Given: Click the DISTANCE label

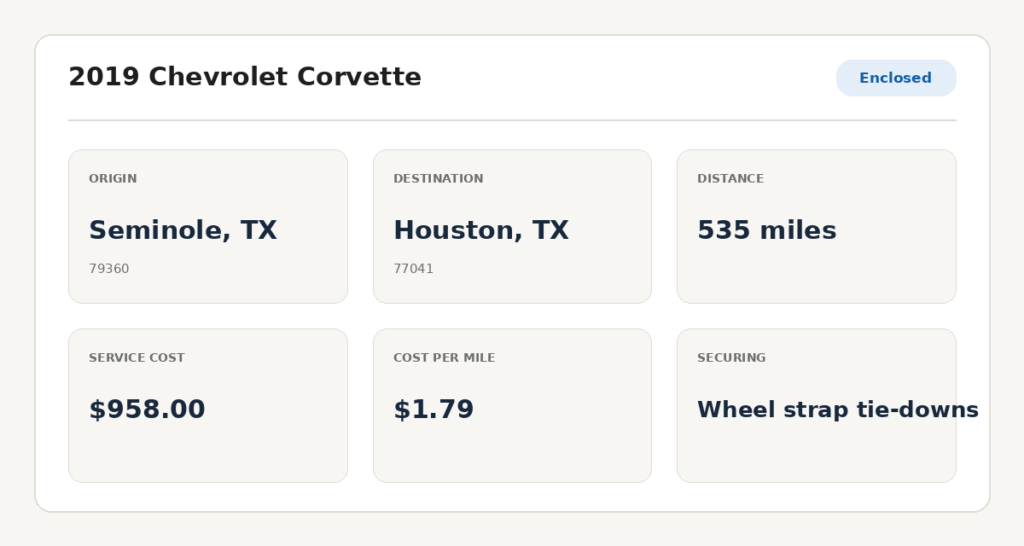Looking at the screenshot, I should coord(730,178).
